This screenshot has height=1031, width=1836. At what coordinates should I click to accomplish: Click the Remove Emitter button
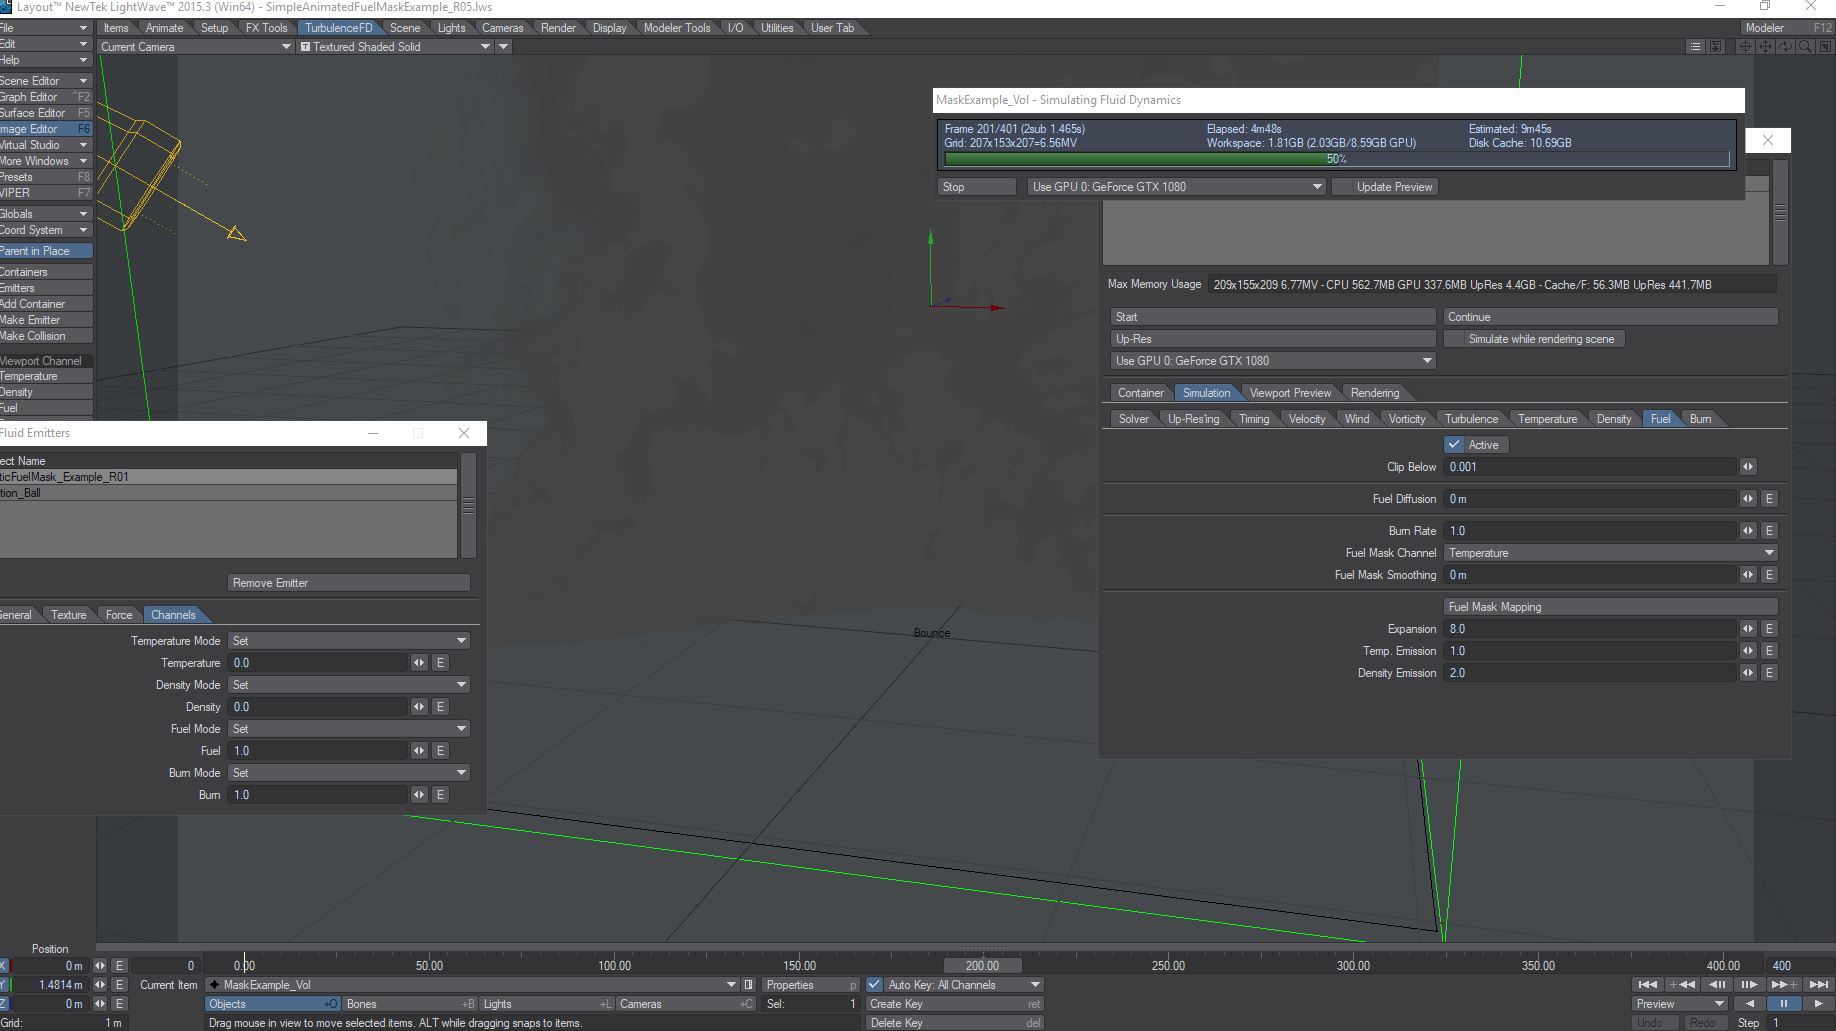[349, 583]
